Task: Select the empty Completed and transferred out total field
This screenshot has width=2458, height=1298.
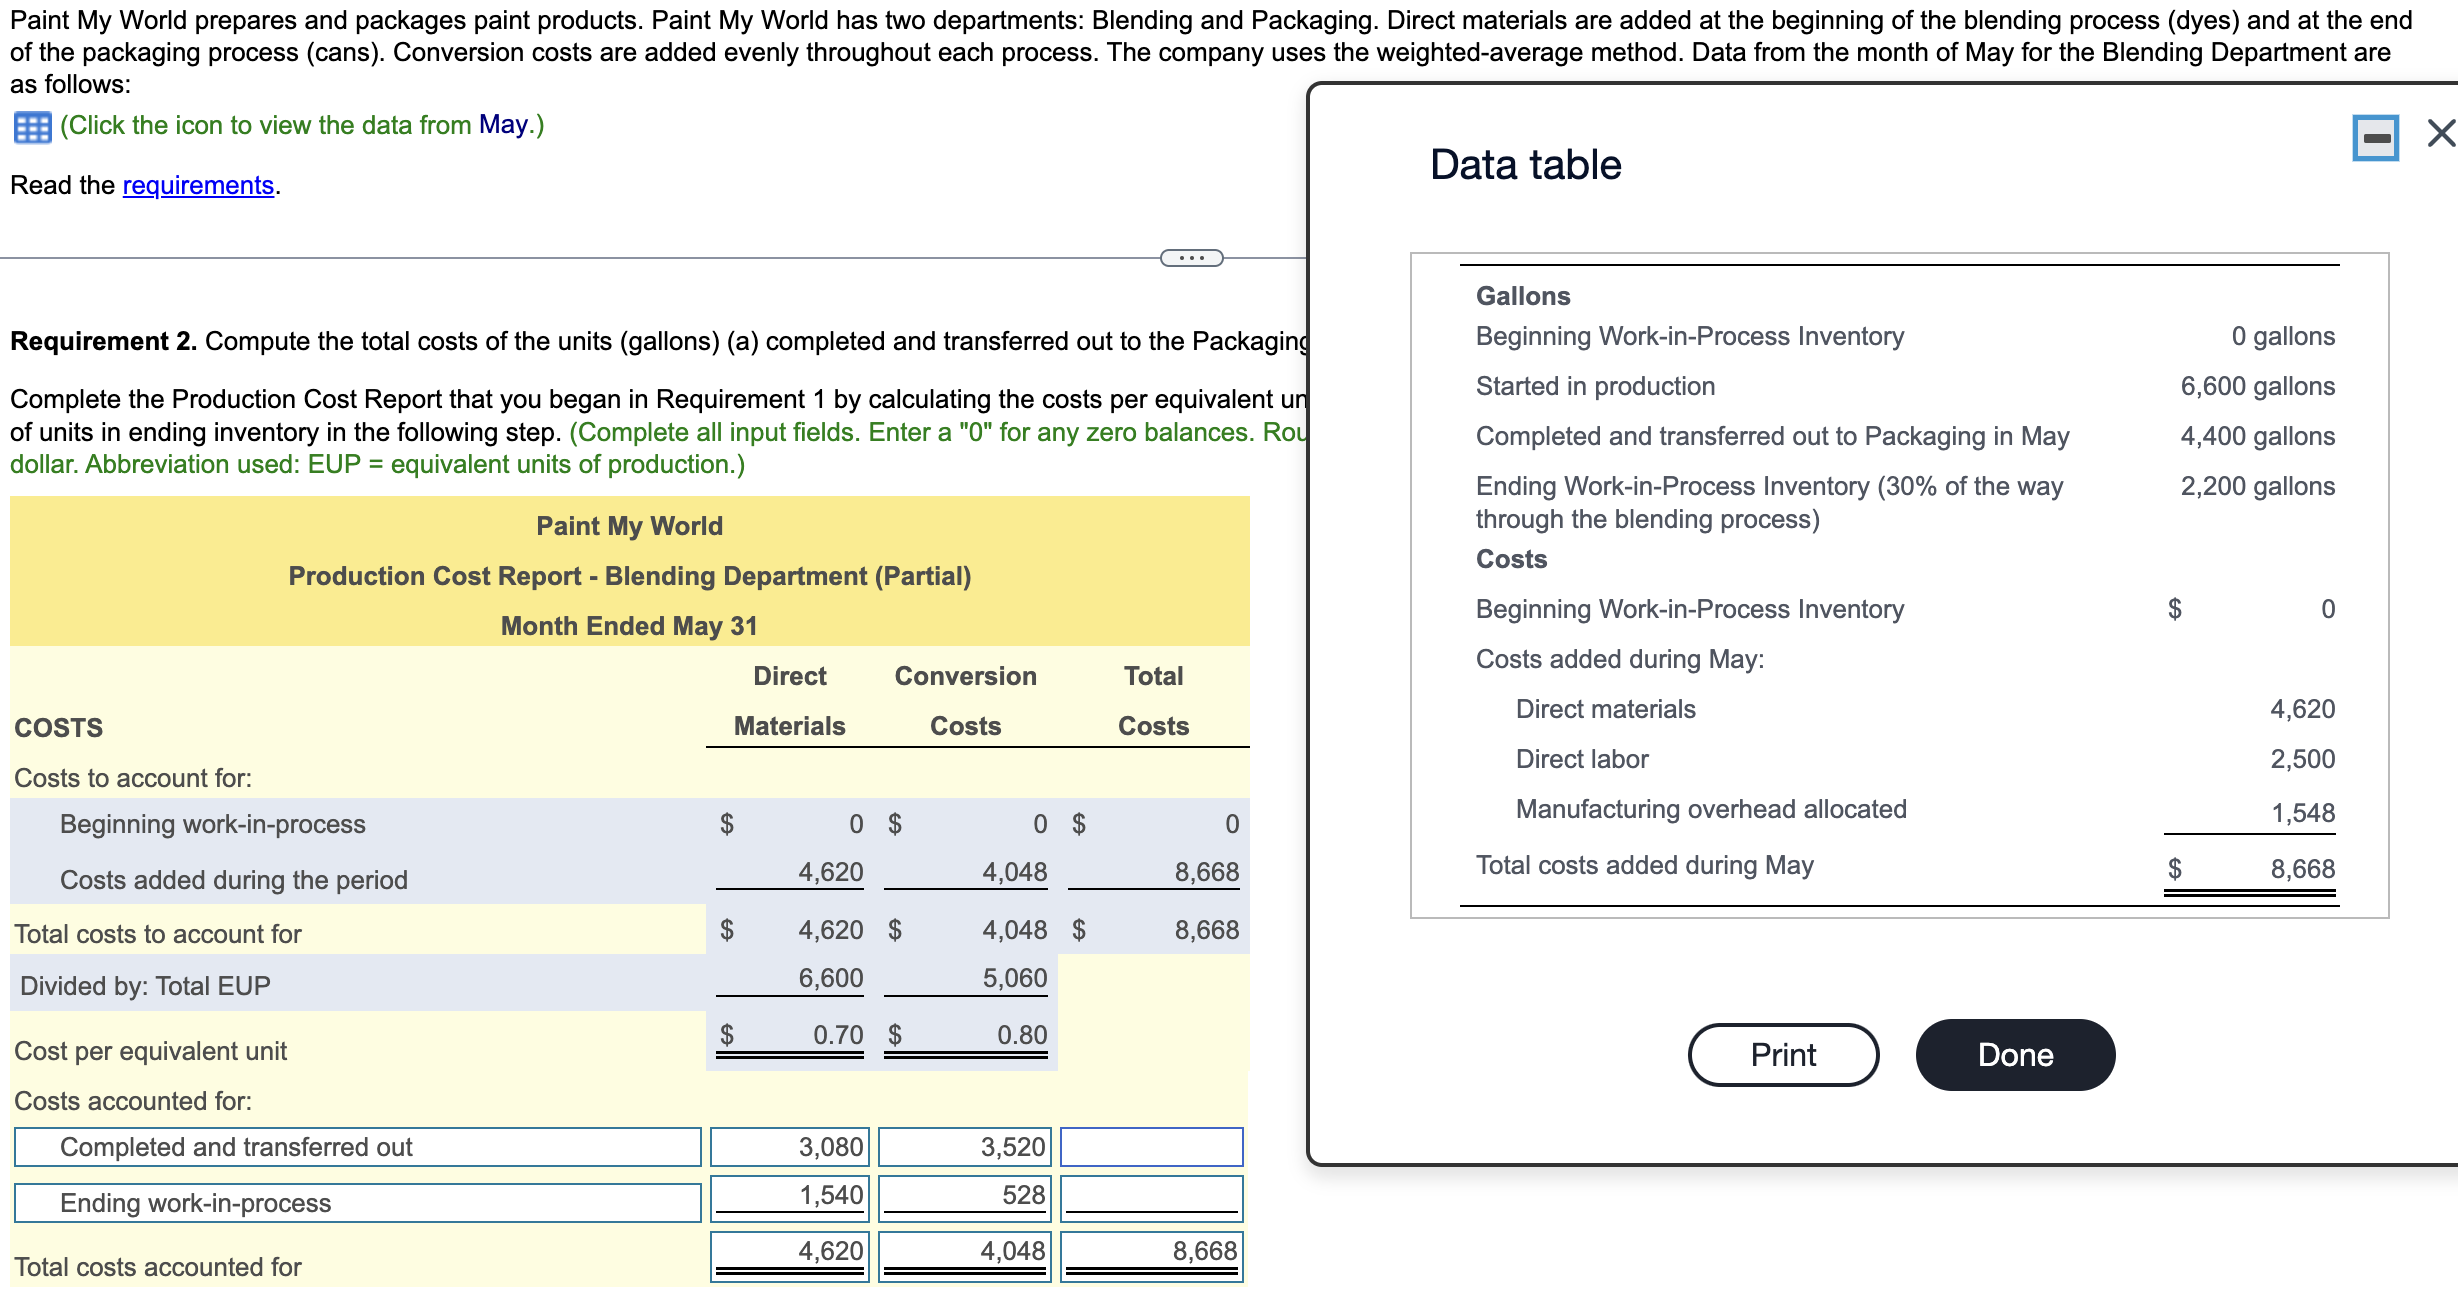Action: 1152,1147
